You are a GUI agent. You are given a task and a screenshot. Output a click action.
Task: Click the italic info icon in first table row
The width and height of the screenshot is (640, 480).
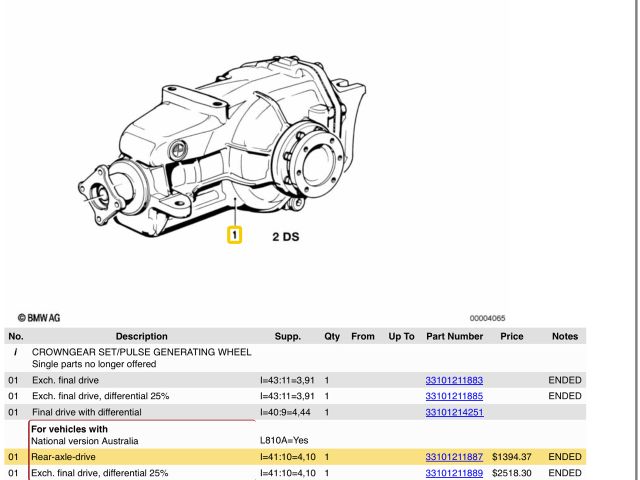coord(15,353)
